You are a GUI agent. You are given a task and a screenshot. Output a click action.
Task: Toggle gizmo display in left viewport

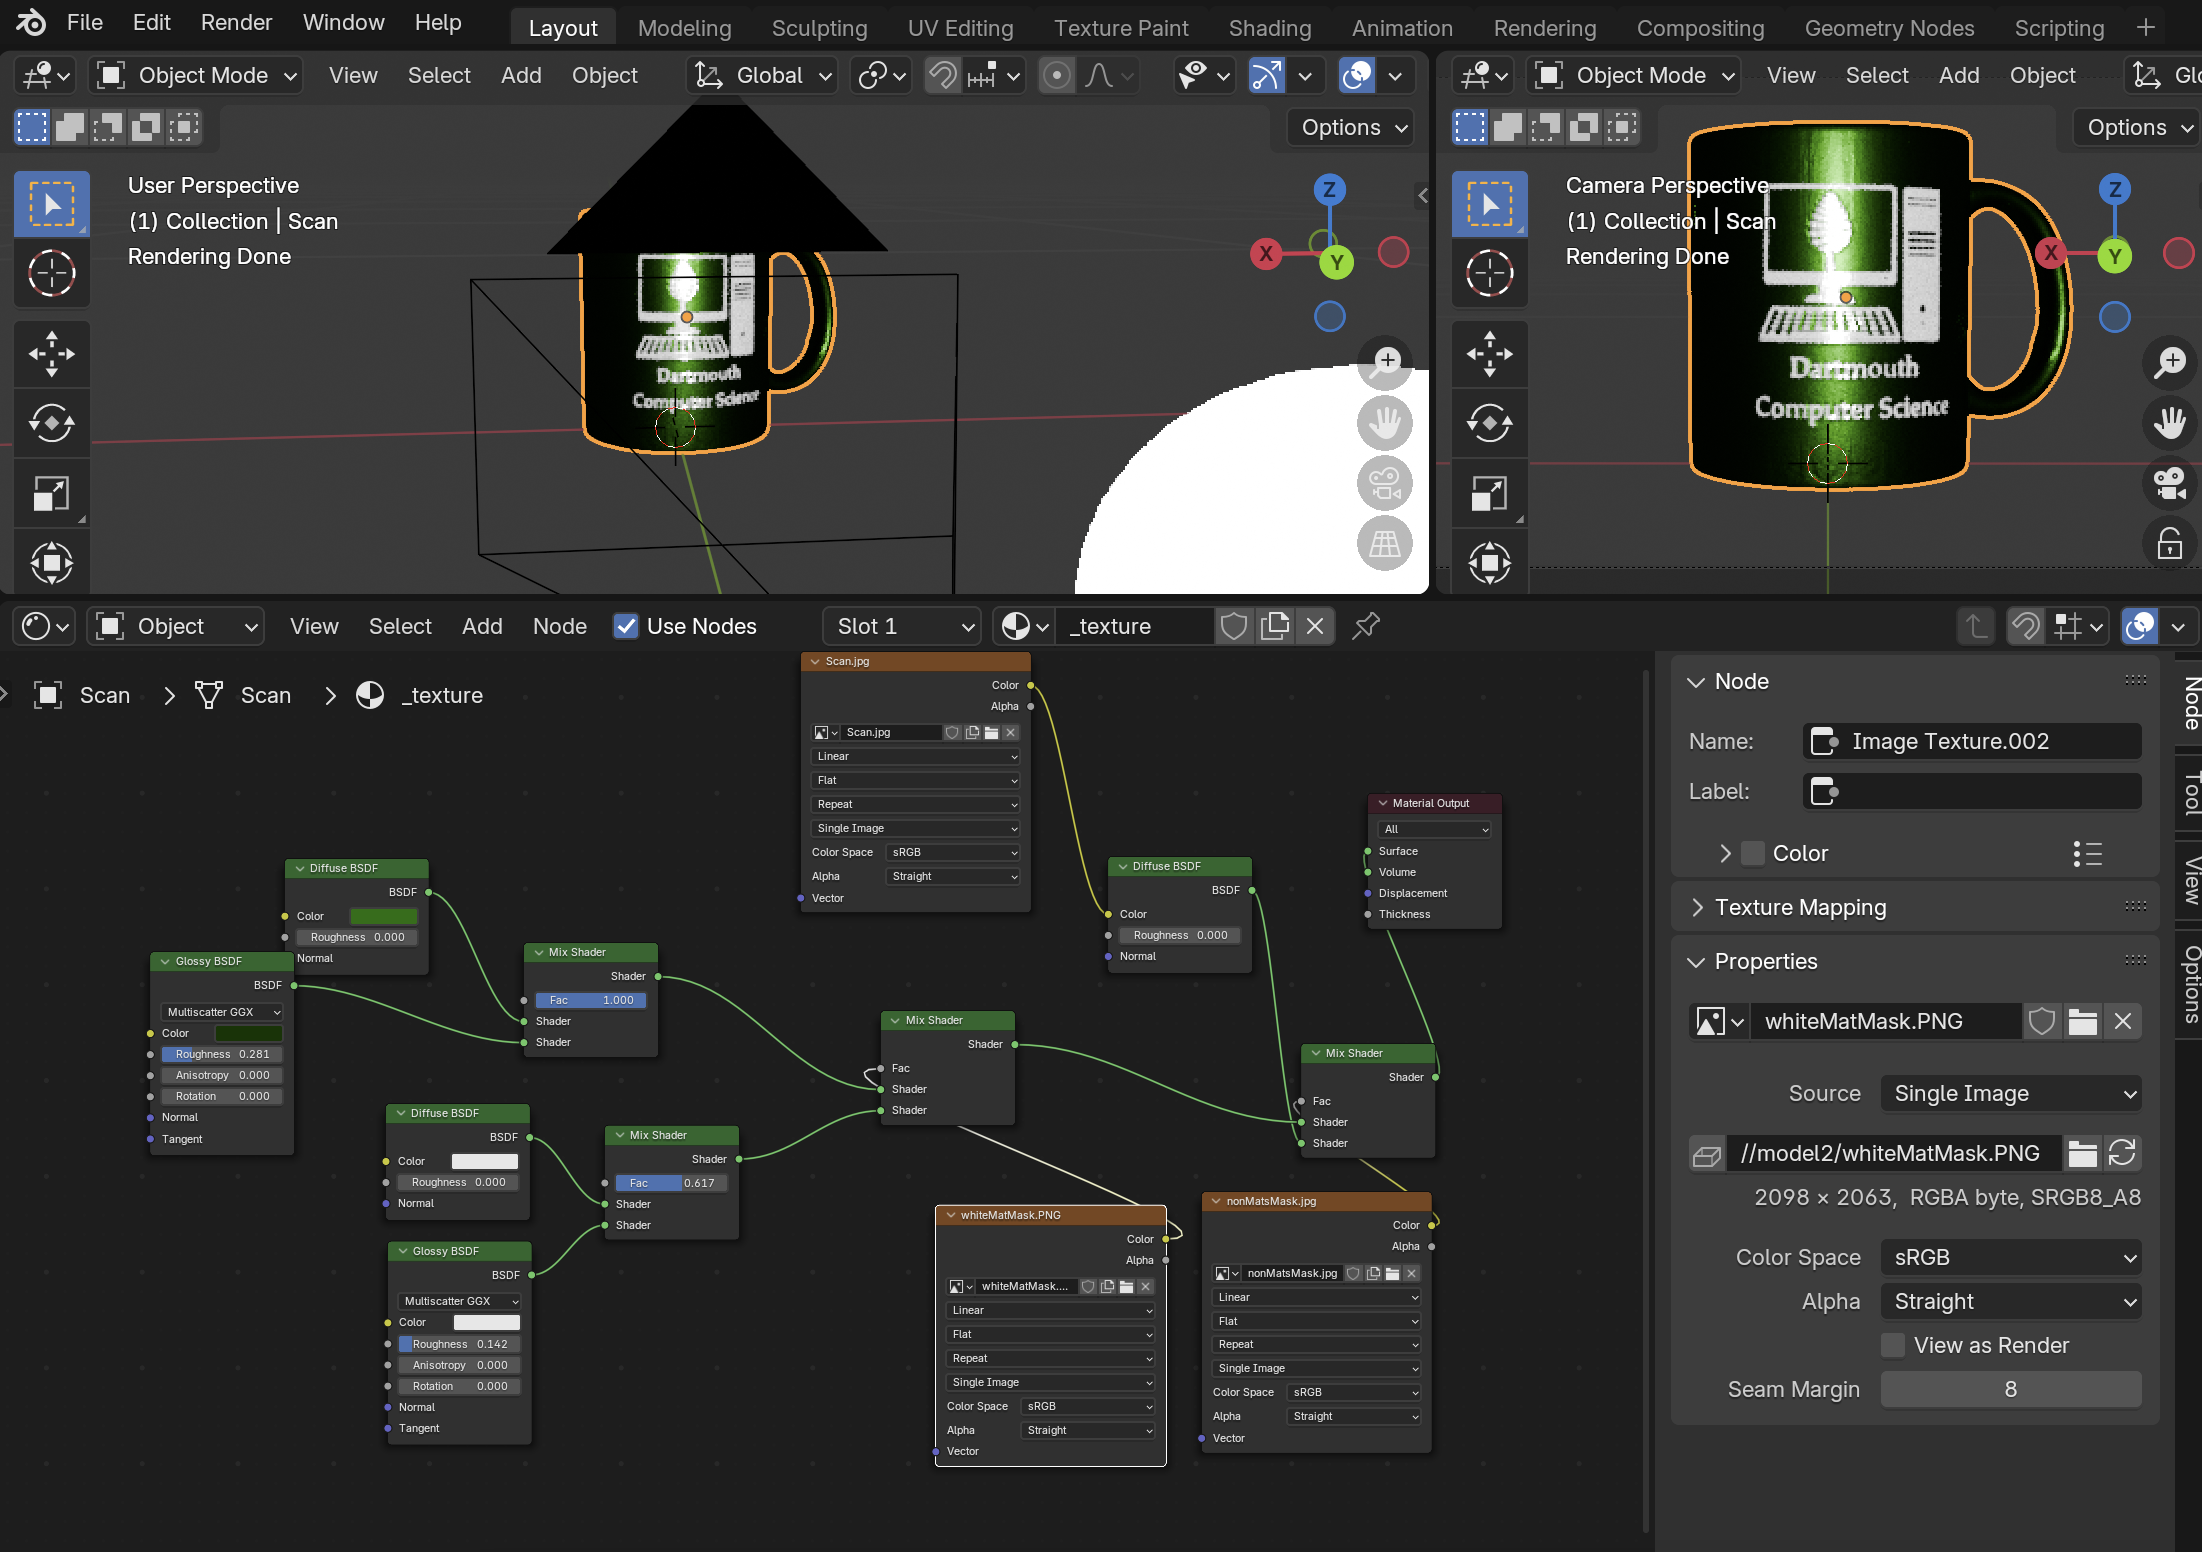[x=1266, y=75]
